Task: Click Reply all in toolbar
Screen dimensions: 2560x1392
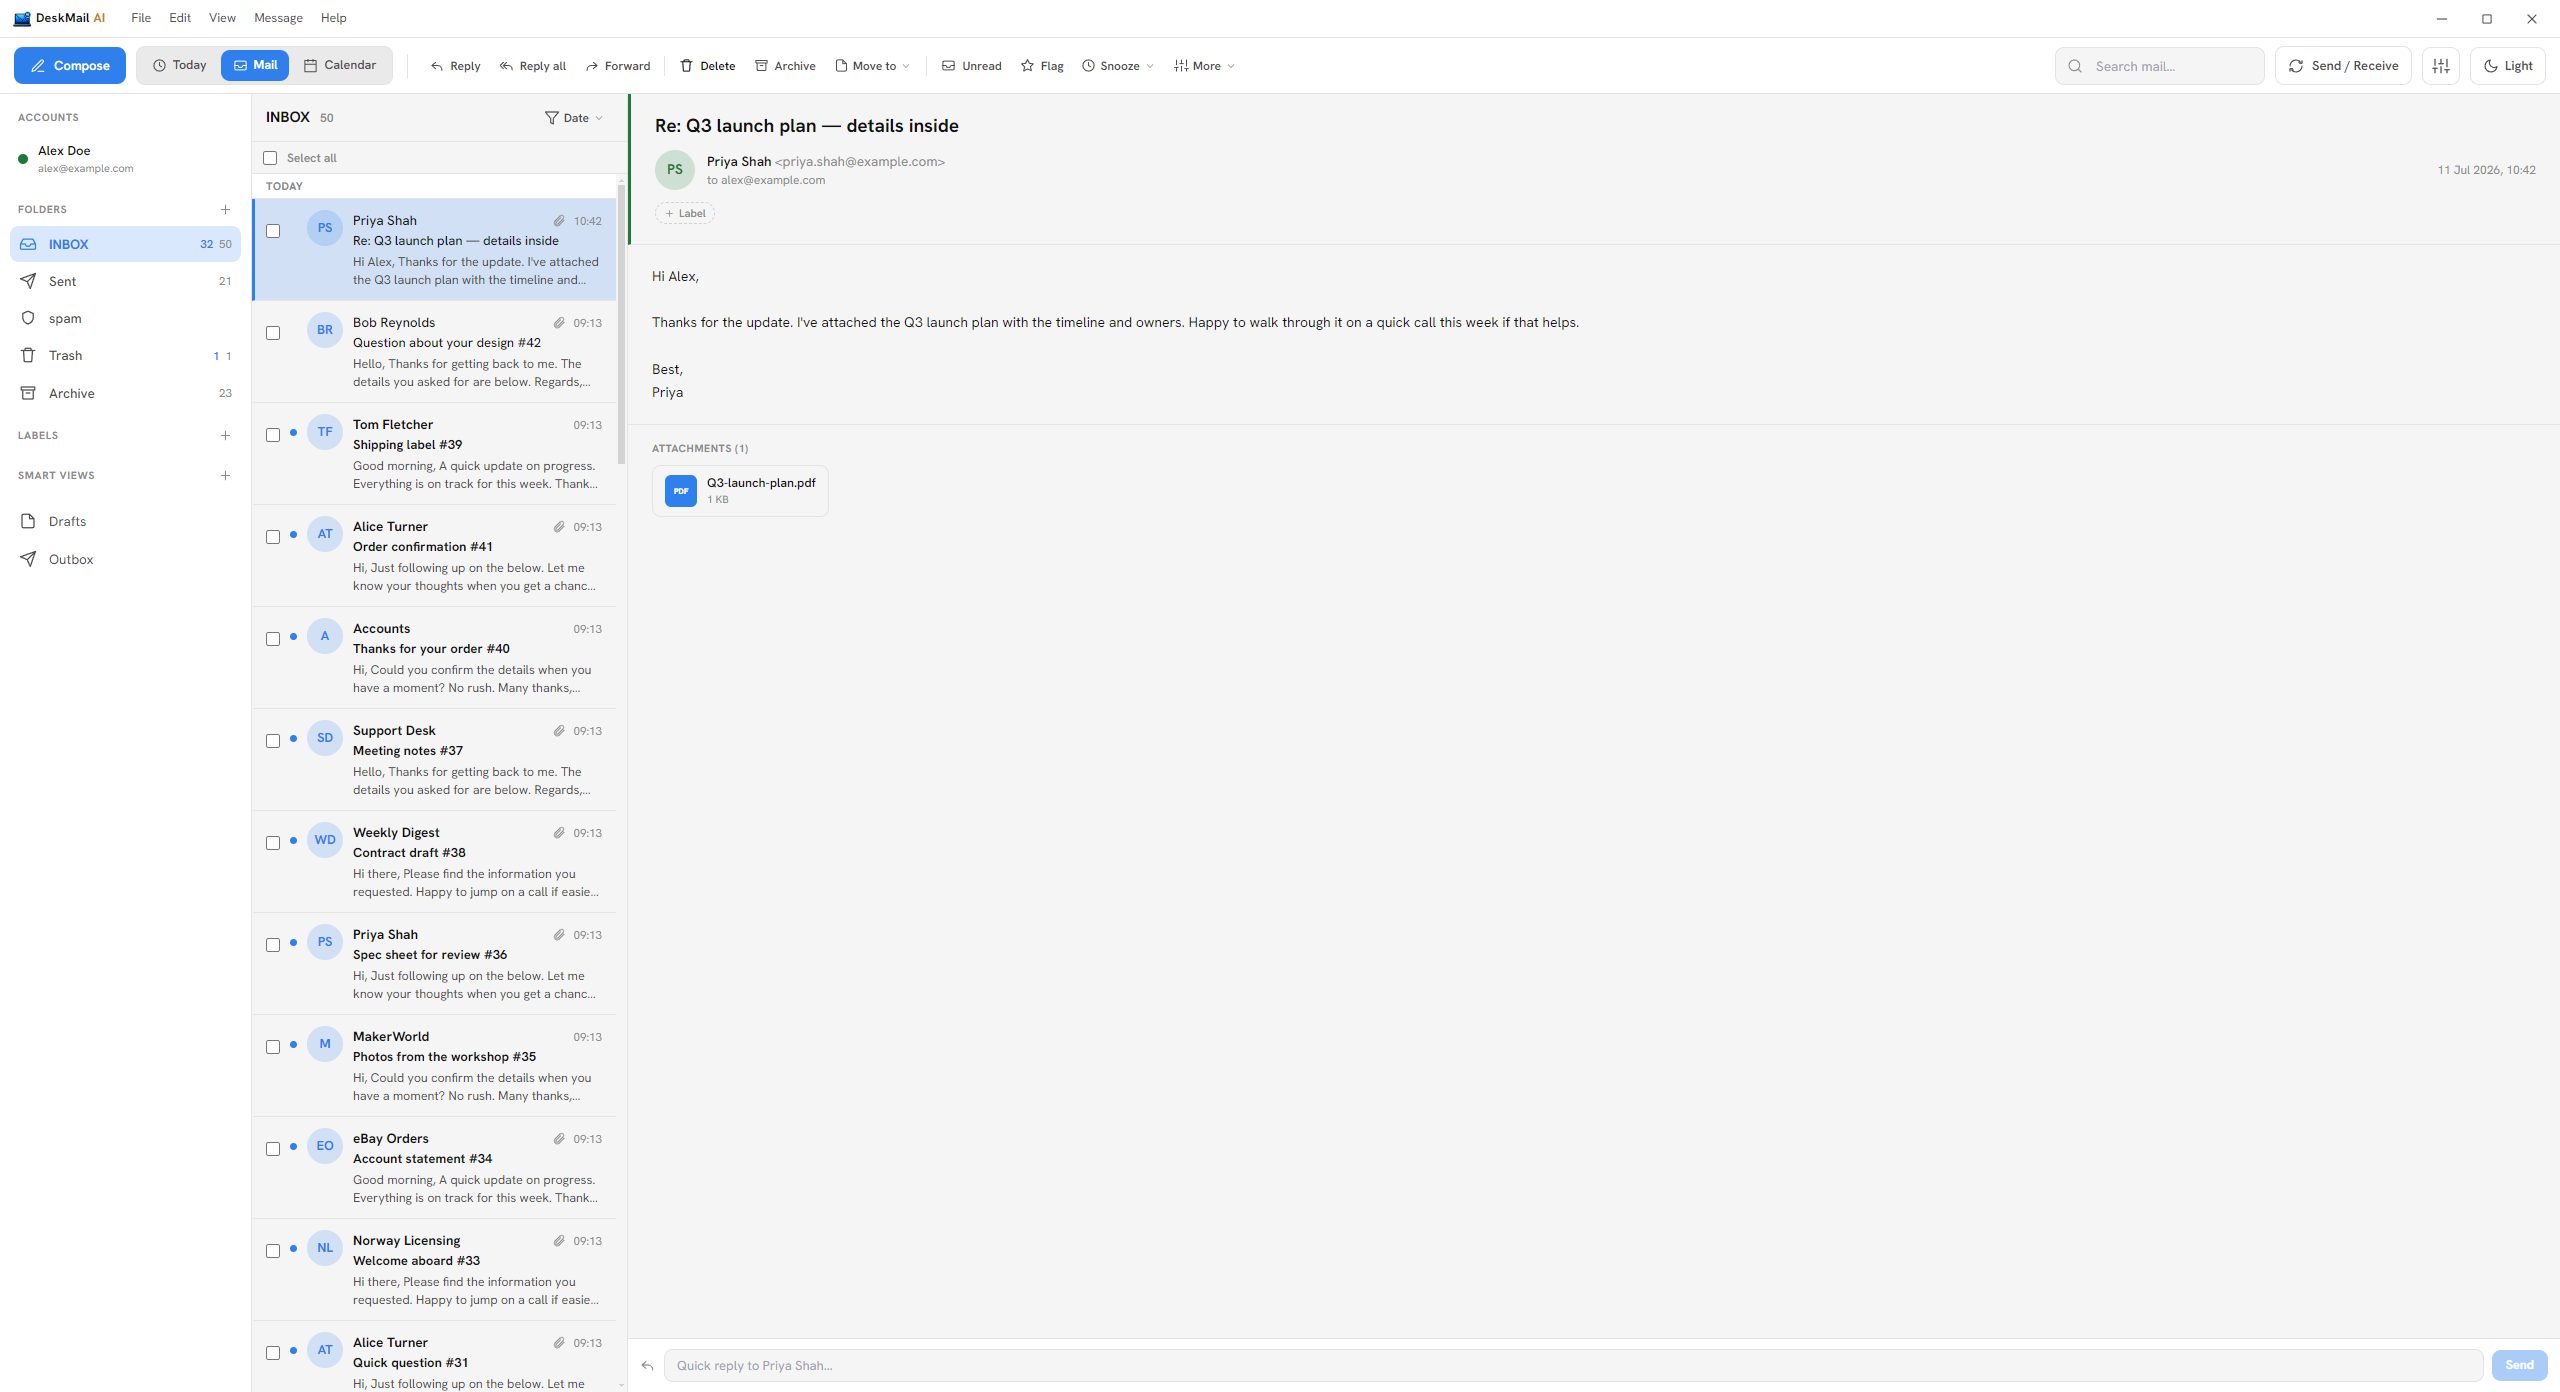Action: pyautogui.click(x=533, y=66)
